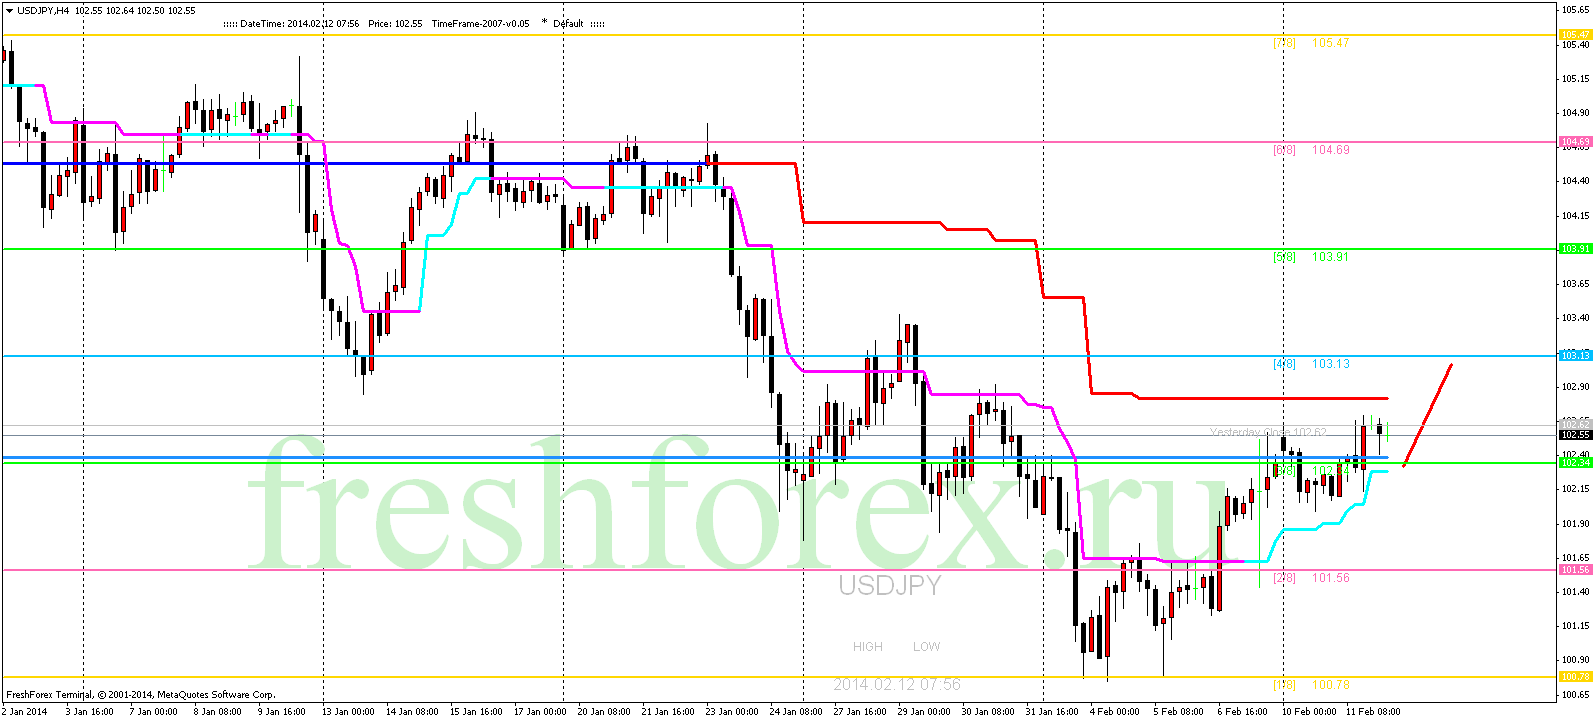Click the black 102.55 current price tag
The width and height of the screenshot is (1596, 720).
(1576, 435)
